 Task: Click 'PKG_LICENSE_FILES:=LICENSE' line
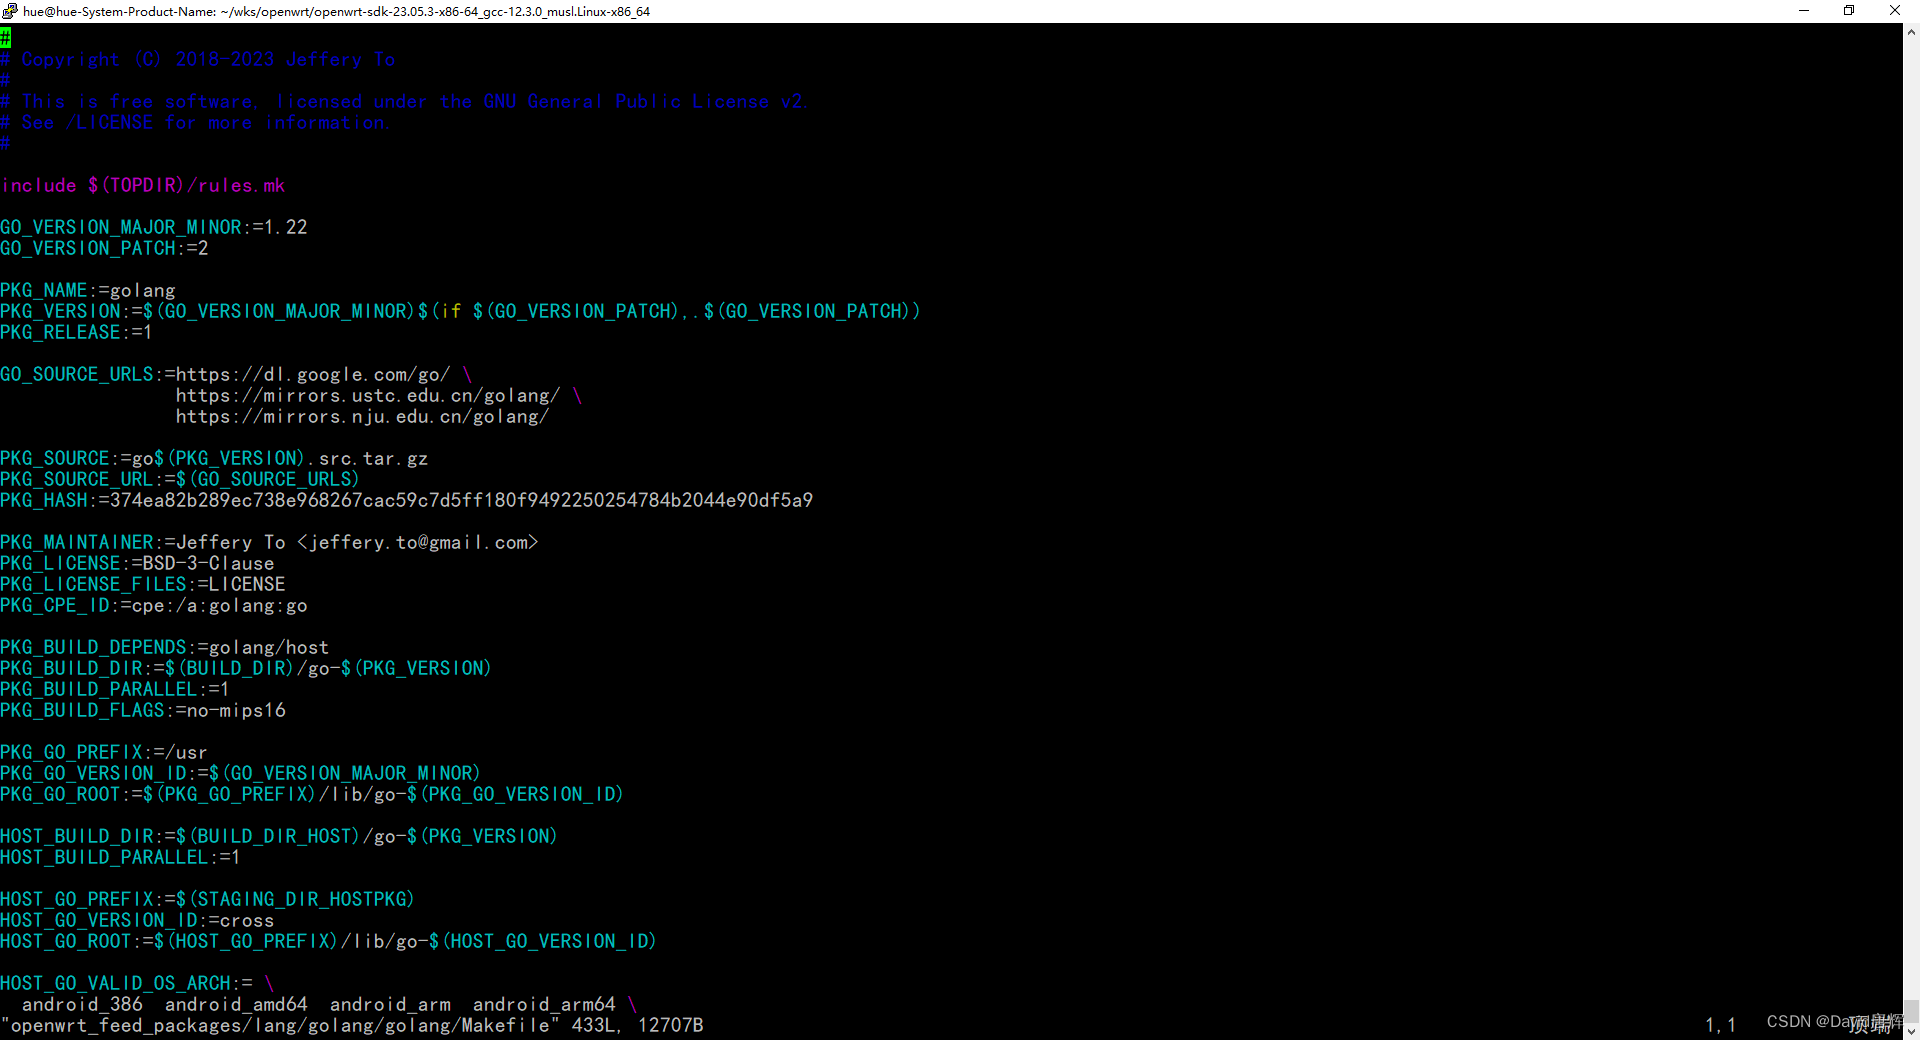tap(143, 585)
